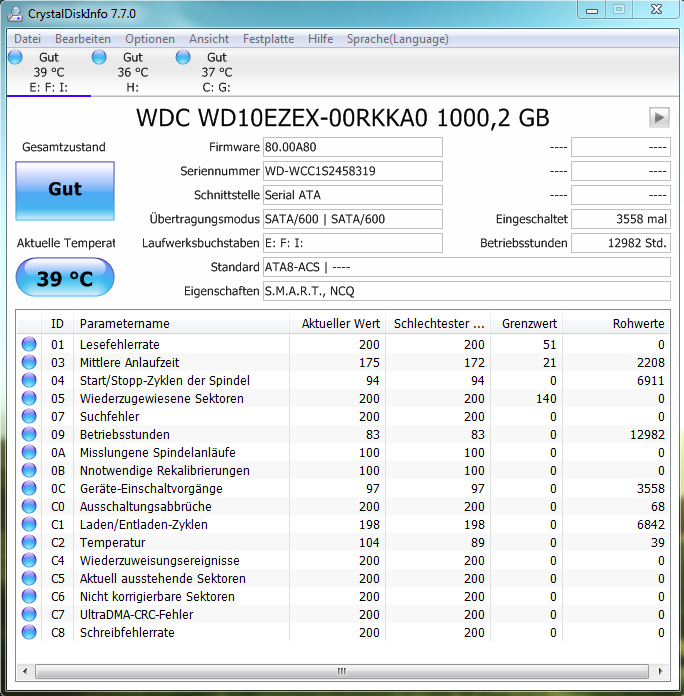The image size is (684, 696).
Task: Click the Schnittstelle field Serial ATA
Action: point(353,195)
